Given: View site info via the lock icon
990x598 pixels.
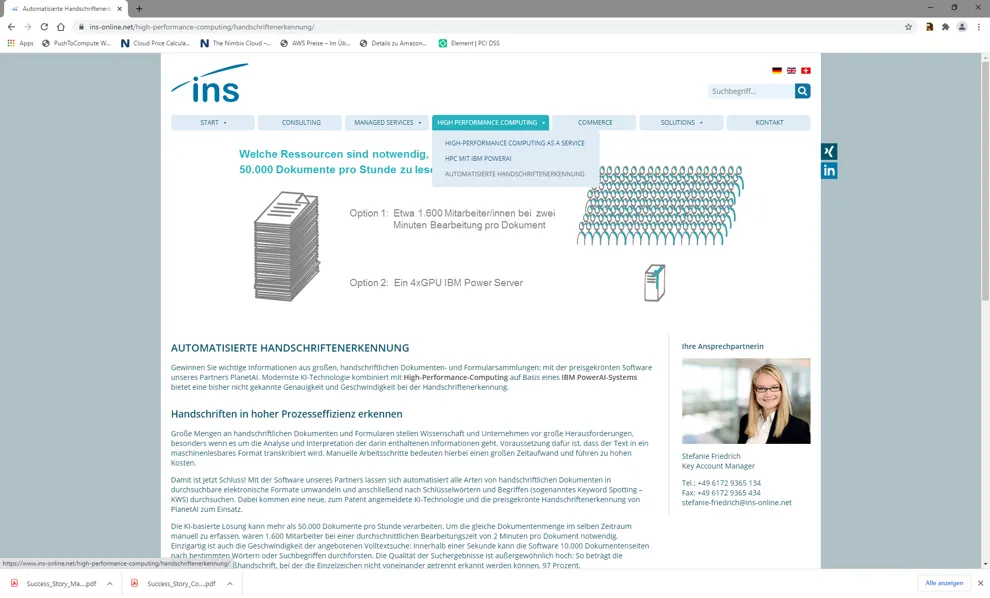Looking at the screenshot, I should pyautogui.click(x=81, y=27).
